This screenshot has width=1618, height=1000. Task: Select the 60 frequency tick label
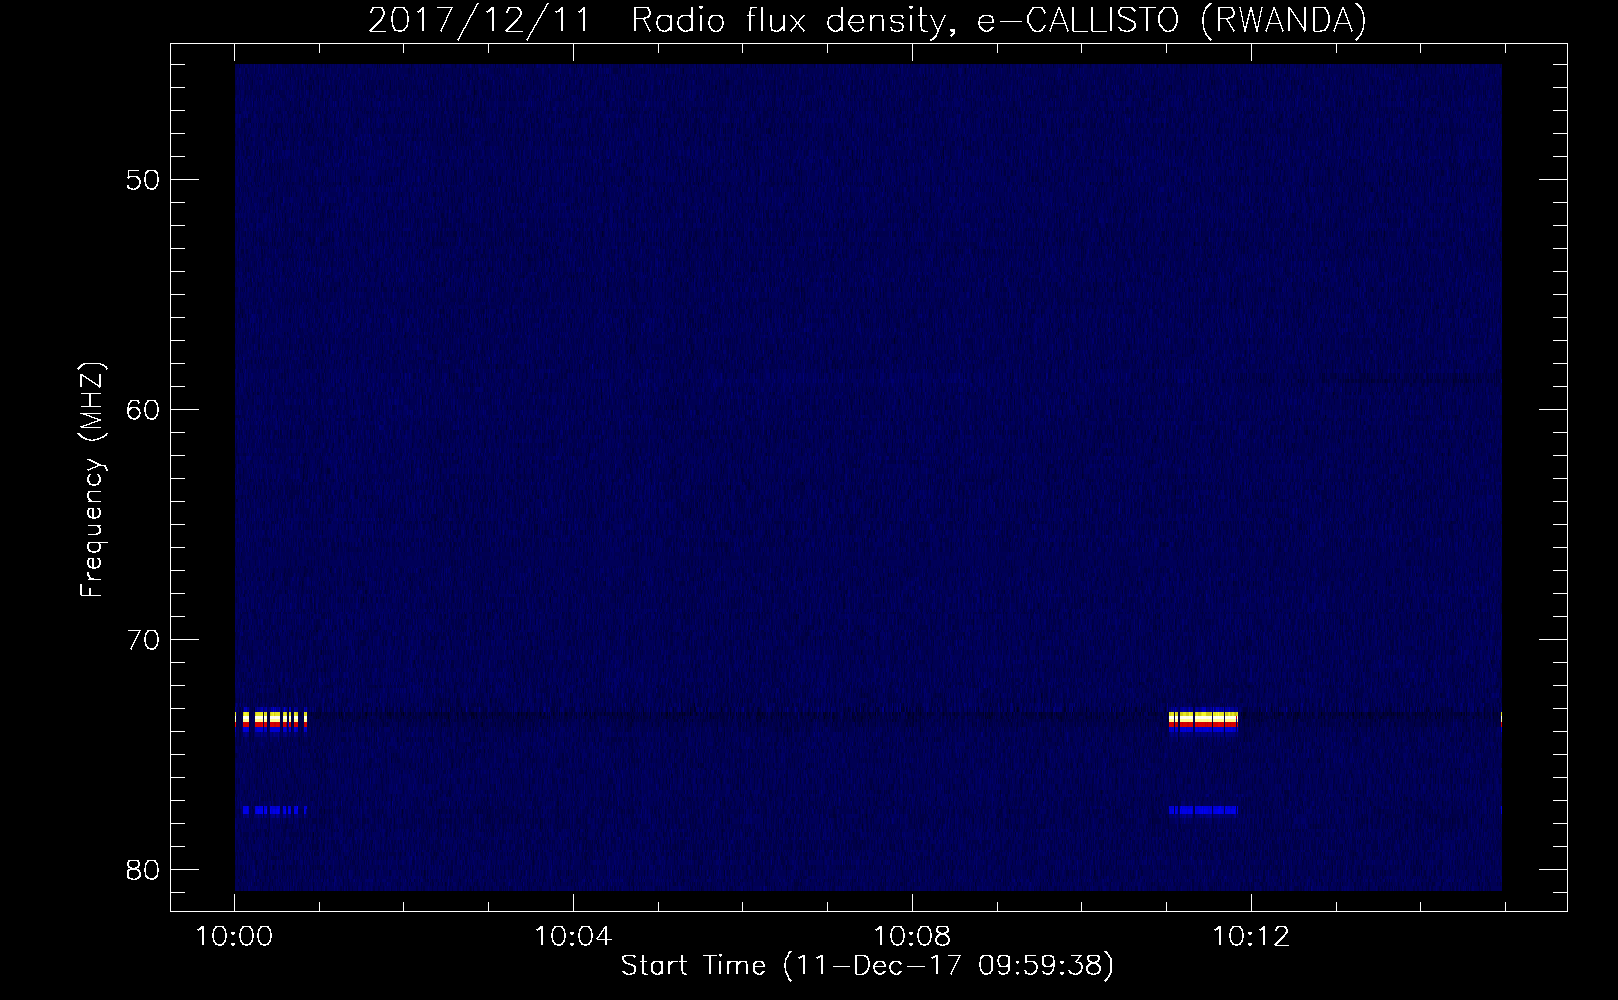click(x=144, y=410)
